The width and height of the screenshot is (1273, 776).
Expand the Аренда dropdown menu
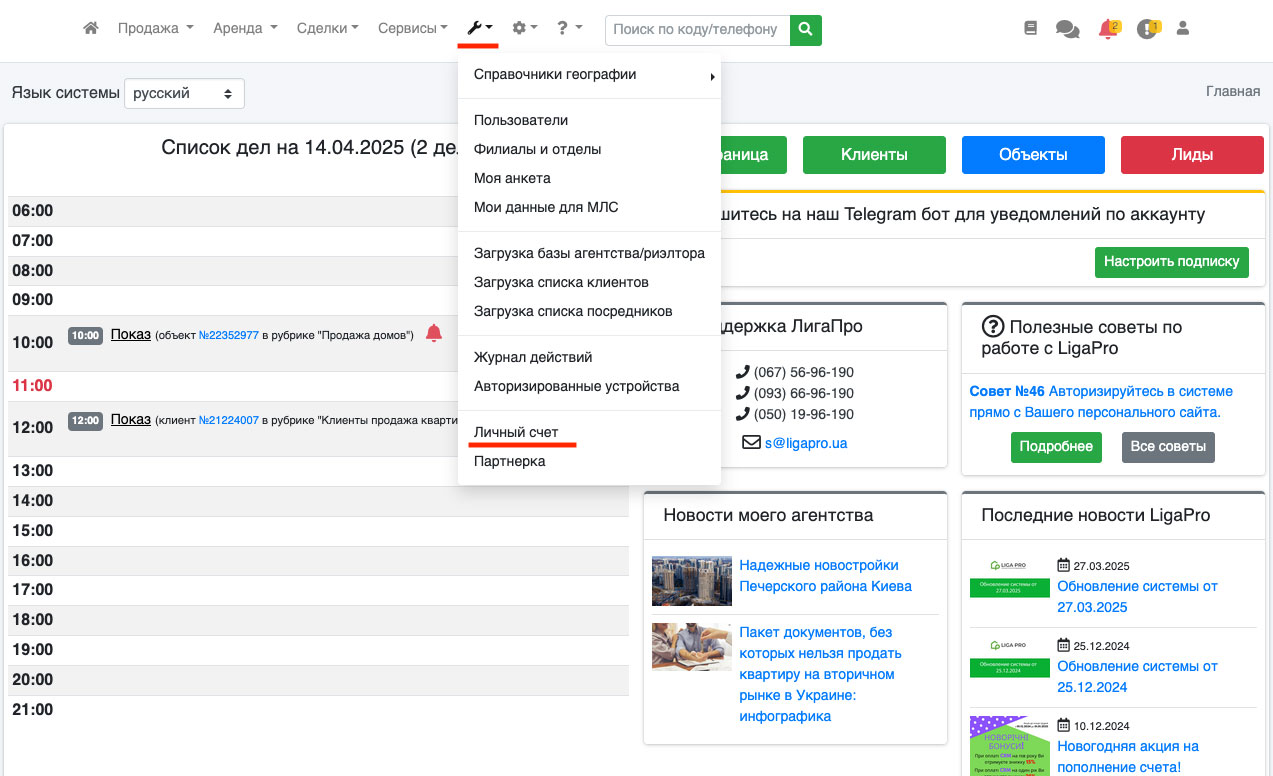[245, 29]
